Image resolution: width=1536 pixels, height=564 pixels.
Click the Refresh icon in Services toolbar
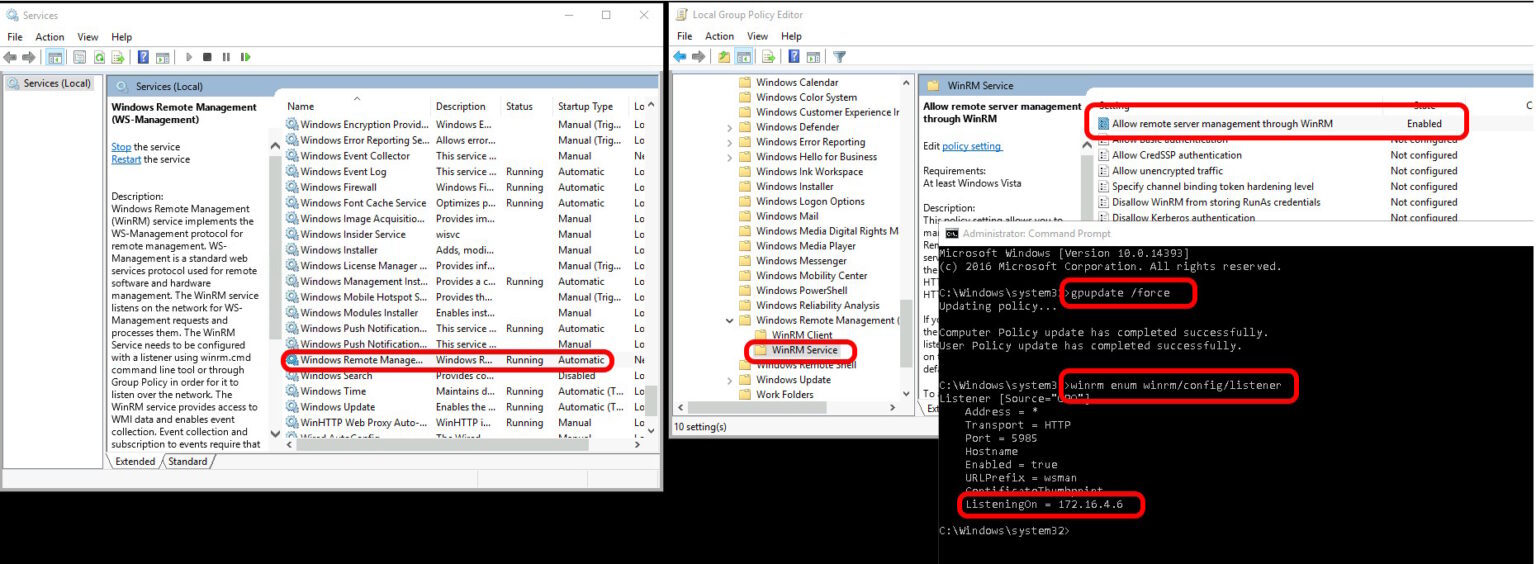click(99, 57)
